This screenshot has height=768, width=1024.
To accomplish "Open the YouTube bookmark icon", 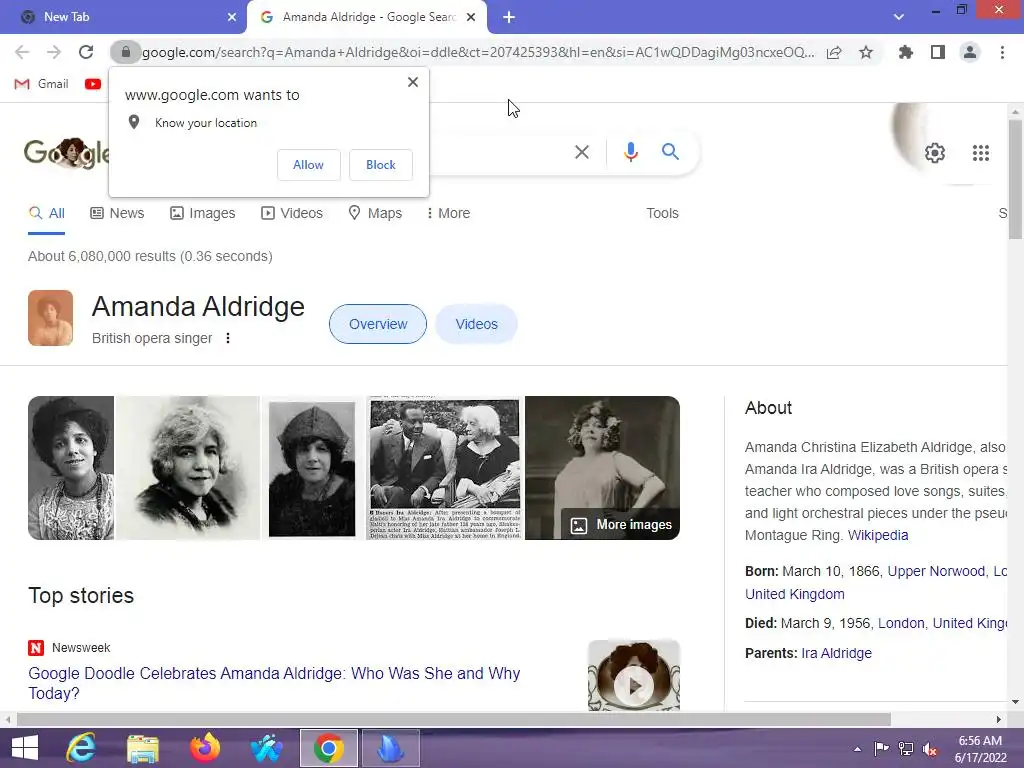I will click(93, 84).
